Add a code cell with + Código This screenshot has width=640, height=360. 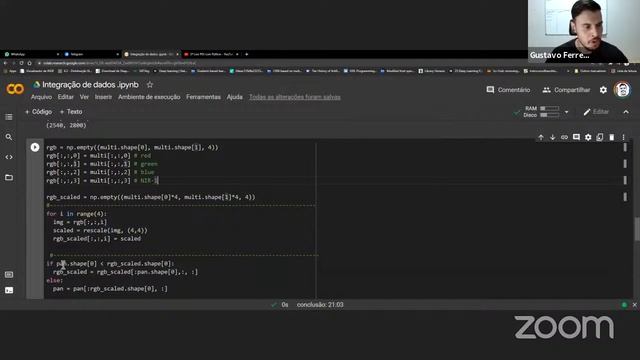click(x=38, y=112)
